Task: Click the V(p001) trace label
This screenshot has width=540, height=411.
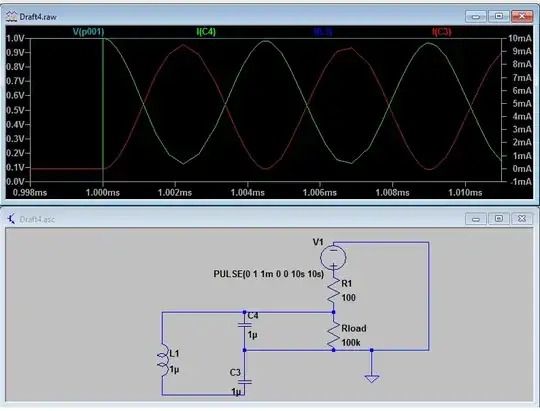Action: tap(88, 32)
